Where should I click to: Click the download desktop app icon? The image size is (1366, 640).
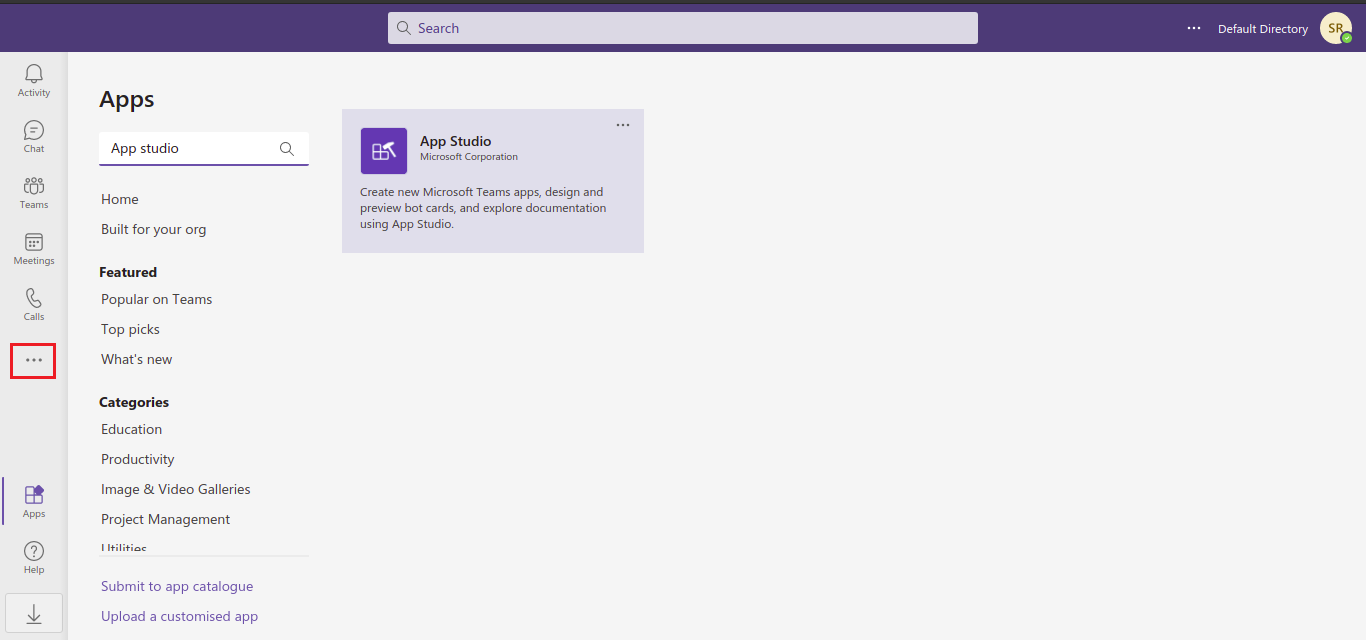[34, 613]
